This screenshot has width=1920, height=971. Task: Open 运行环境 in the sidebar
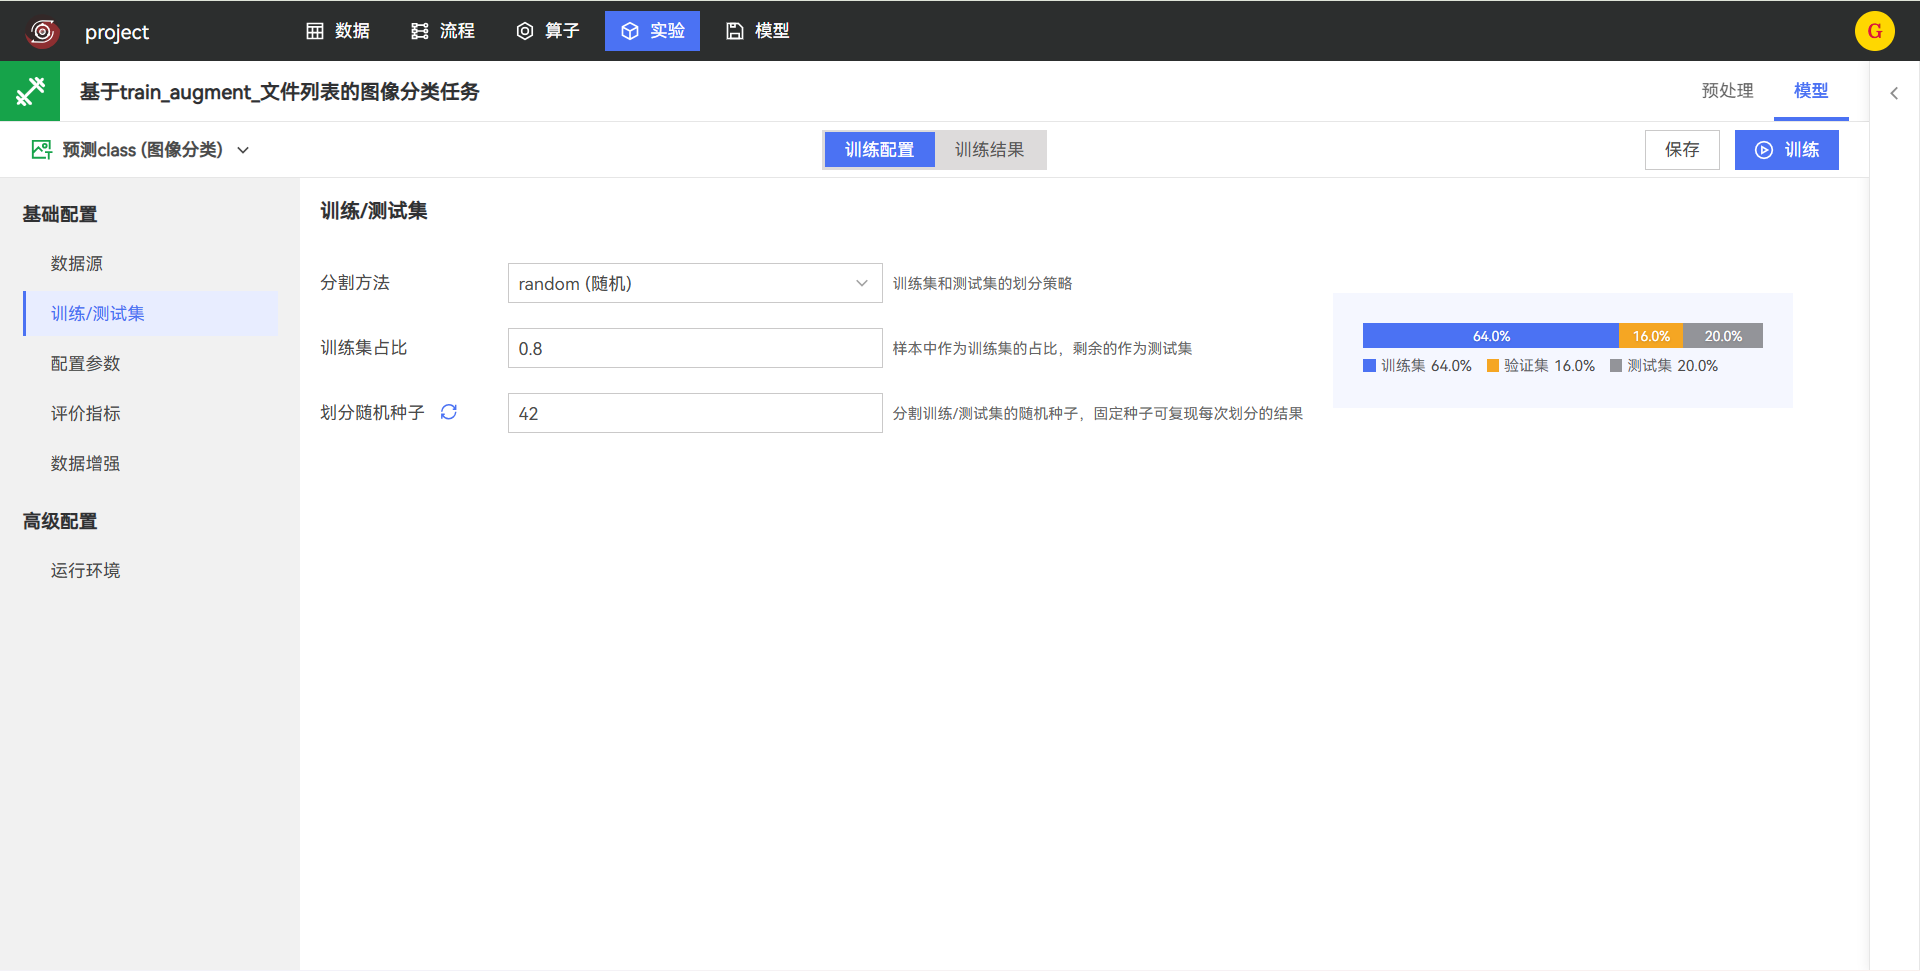(x=150, y=571)
